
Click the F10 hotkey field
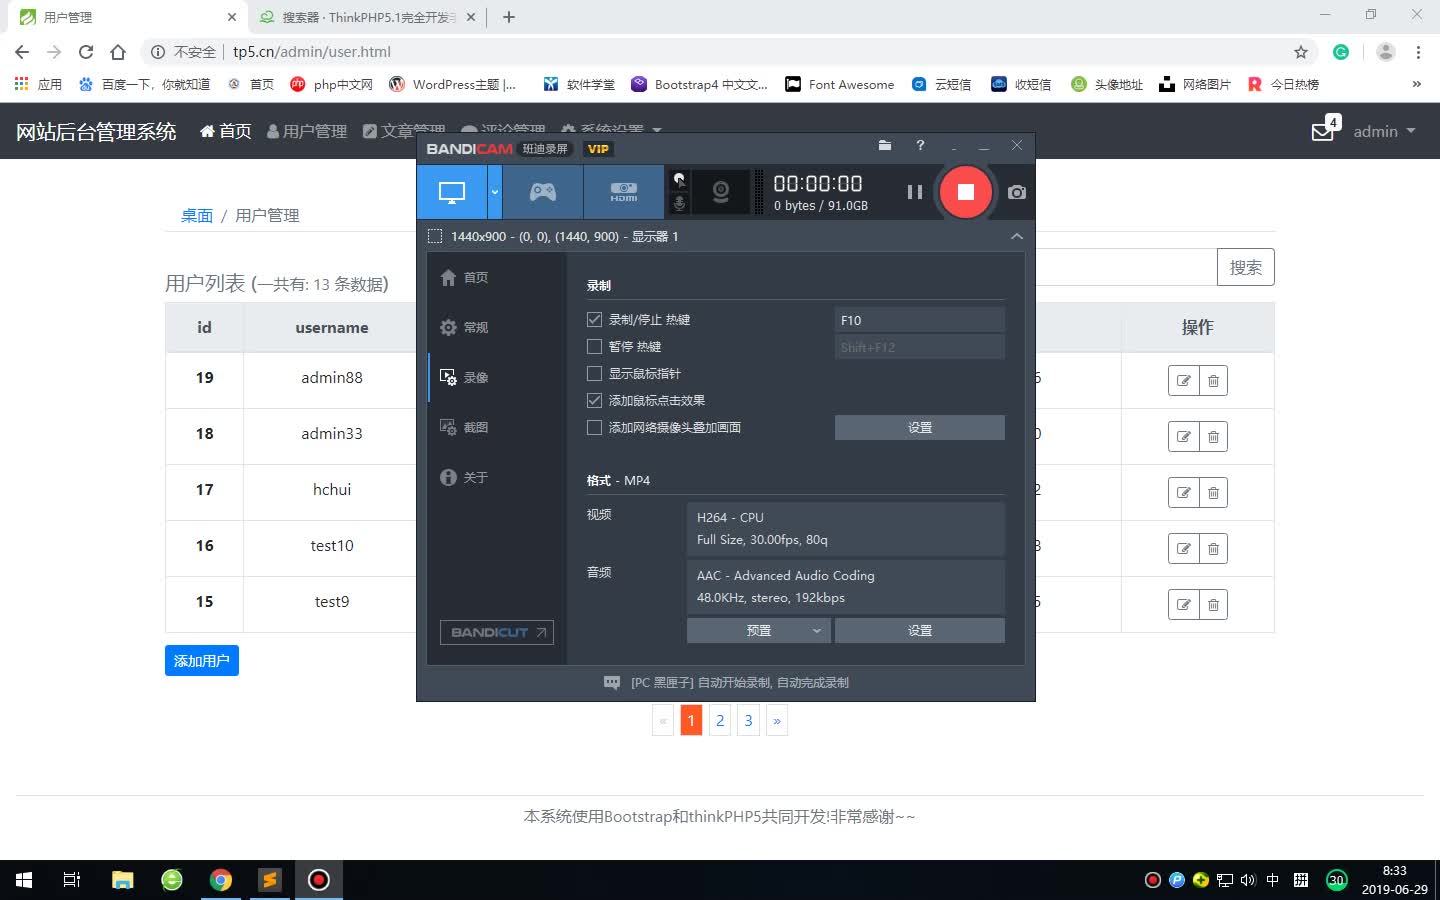click(919, 320)
